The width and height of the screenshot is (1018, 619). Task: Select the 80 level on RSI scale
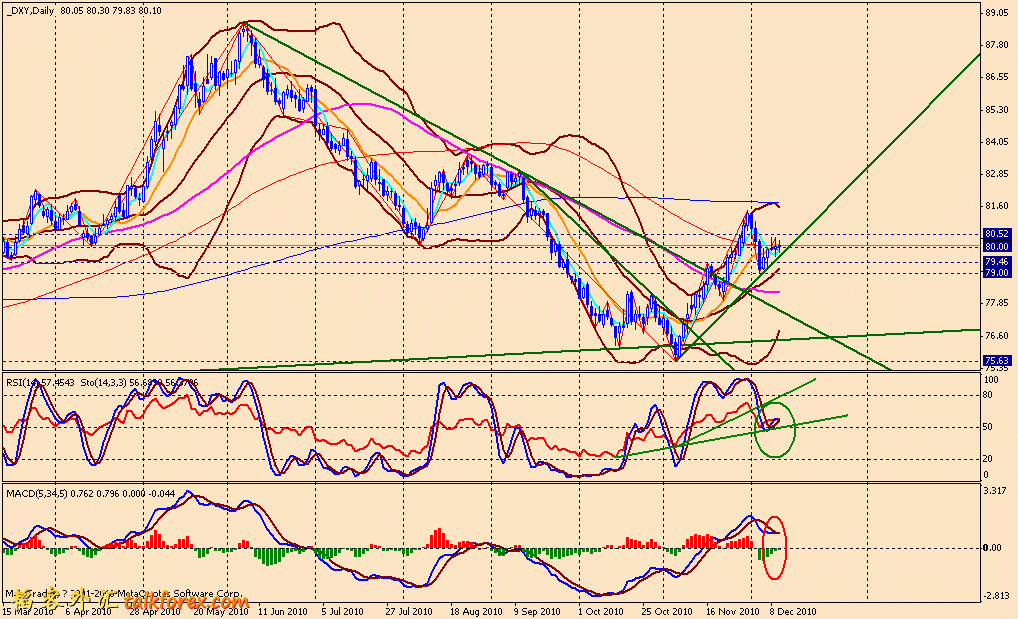click(x=988, y=394)
